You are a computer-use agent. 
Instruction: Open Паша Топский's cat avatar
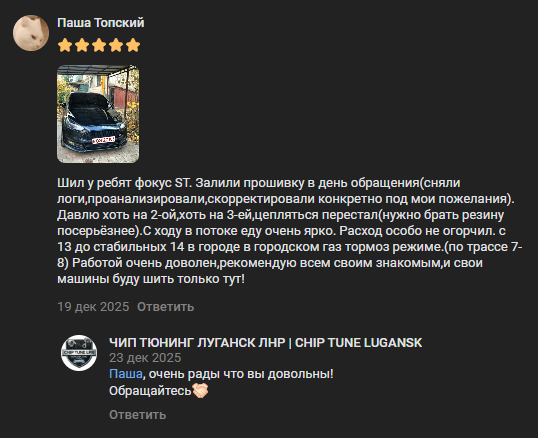tap(31, 33)
